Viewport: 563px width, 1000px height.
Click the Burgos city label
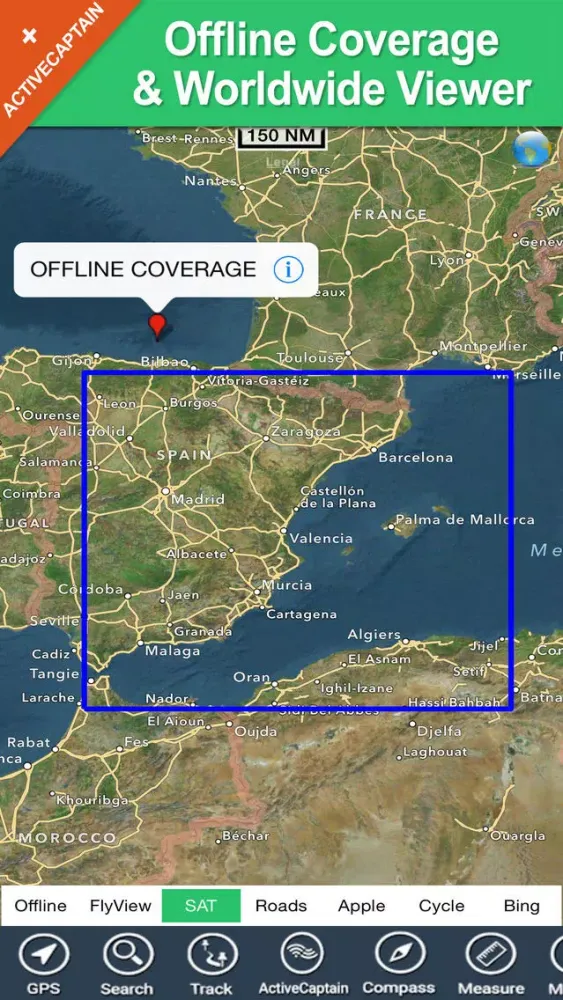click(x=194, y=403)
